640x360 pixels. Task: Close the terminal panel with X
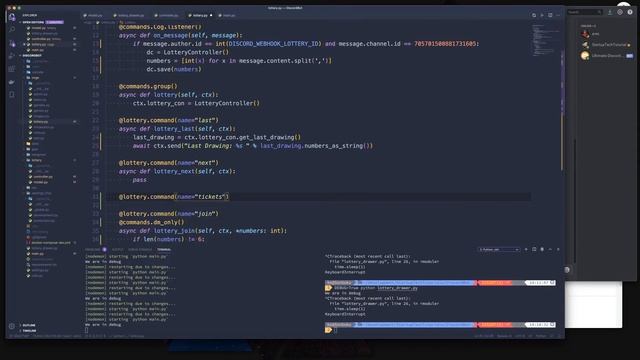(x=558, y=249)
